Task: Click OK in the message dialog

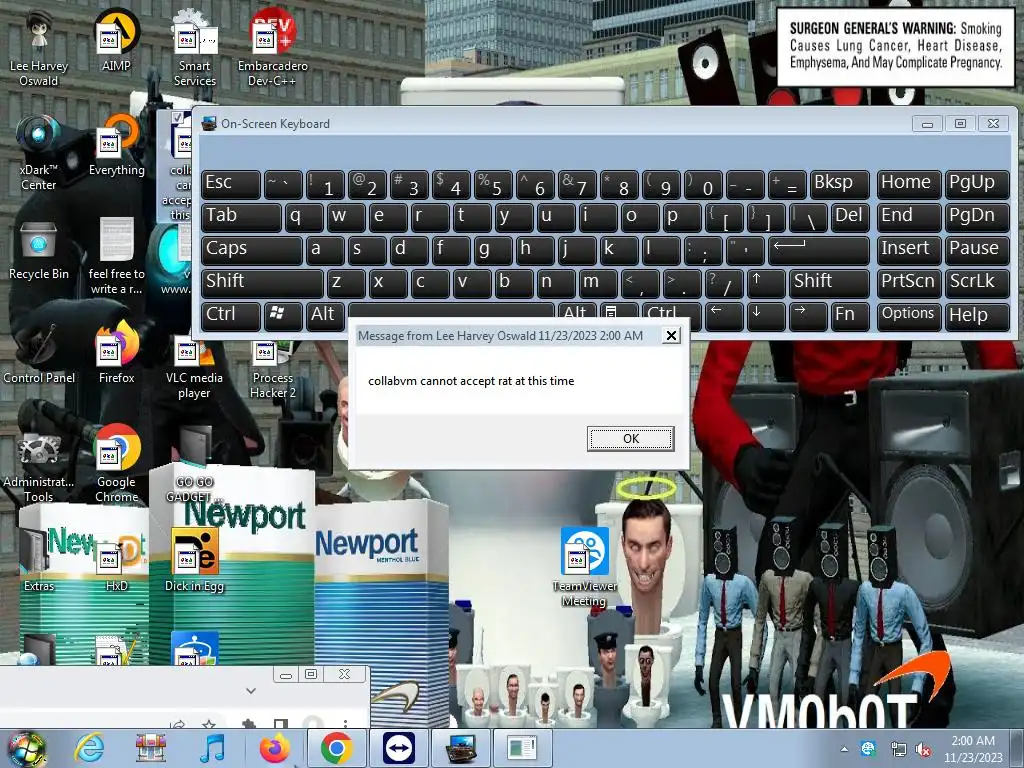Action: [630, 438]
